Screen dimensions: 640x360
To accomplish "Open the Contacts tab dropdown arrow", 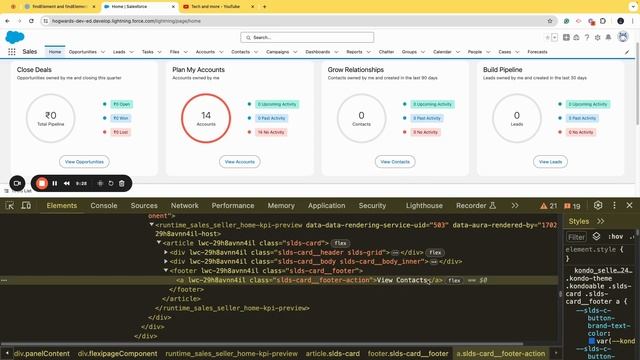I will click(256, 52).
